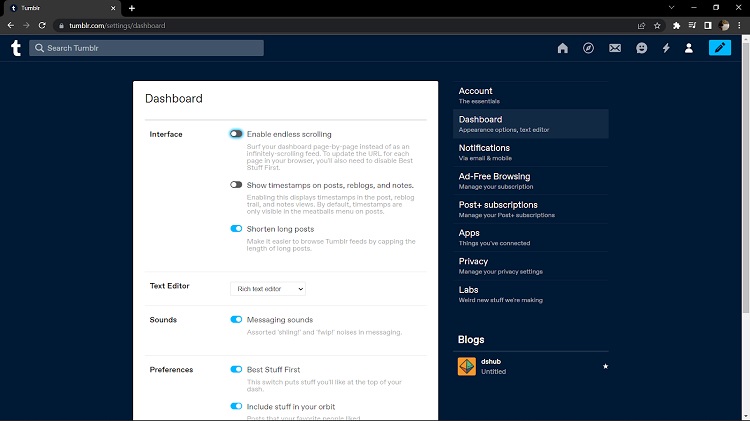This screenshot has height=421, width=750.
Task: Open the dshub blog settings
Action: [x=530, y=366]
